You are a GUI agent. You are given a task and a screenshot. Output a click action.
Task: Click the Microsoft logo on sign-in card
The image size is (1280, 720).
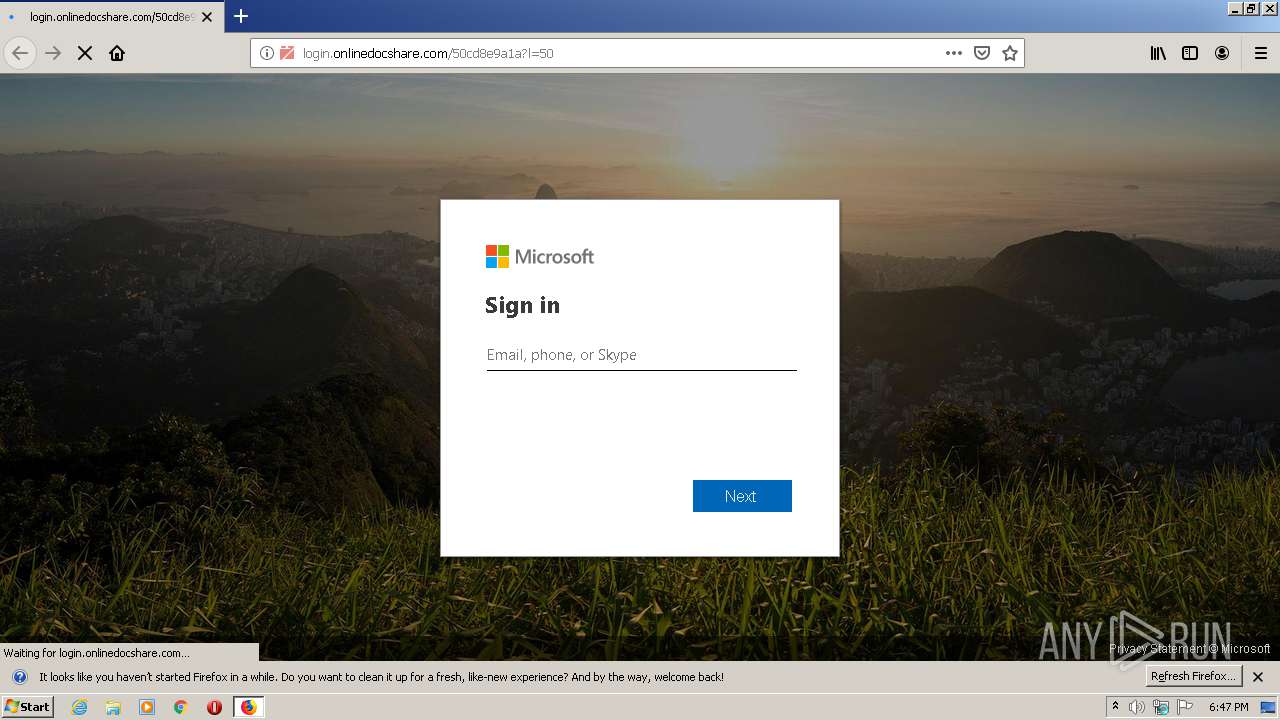[540, 257]
